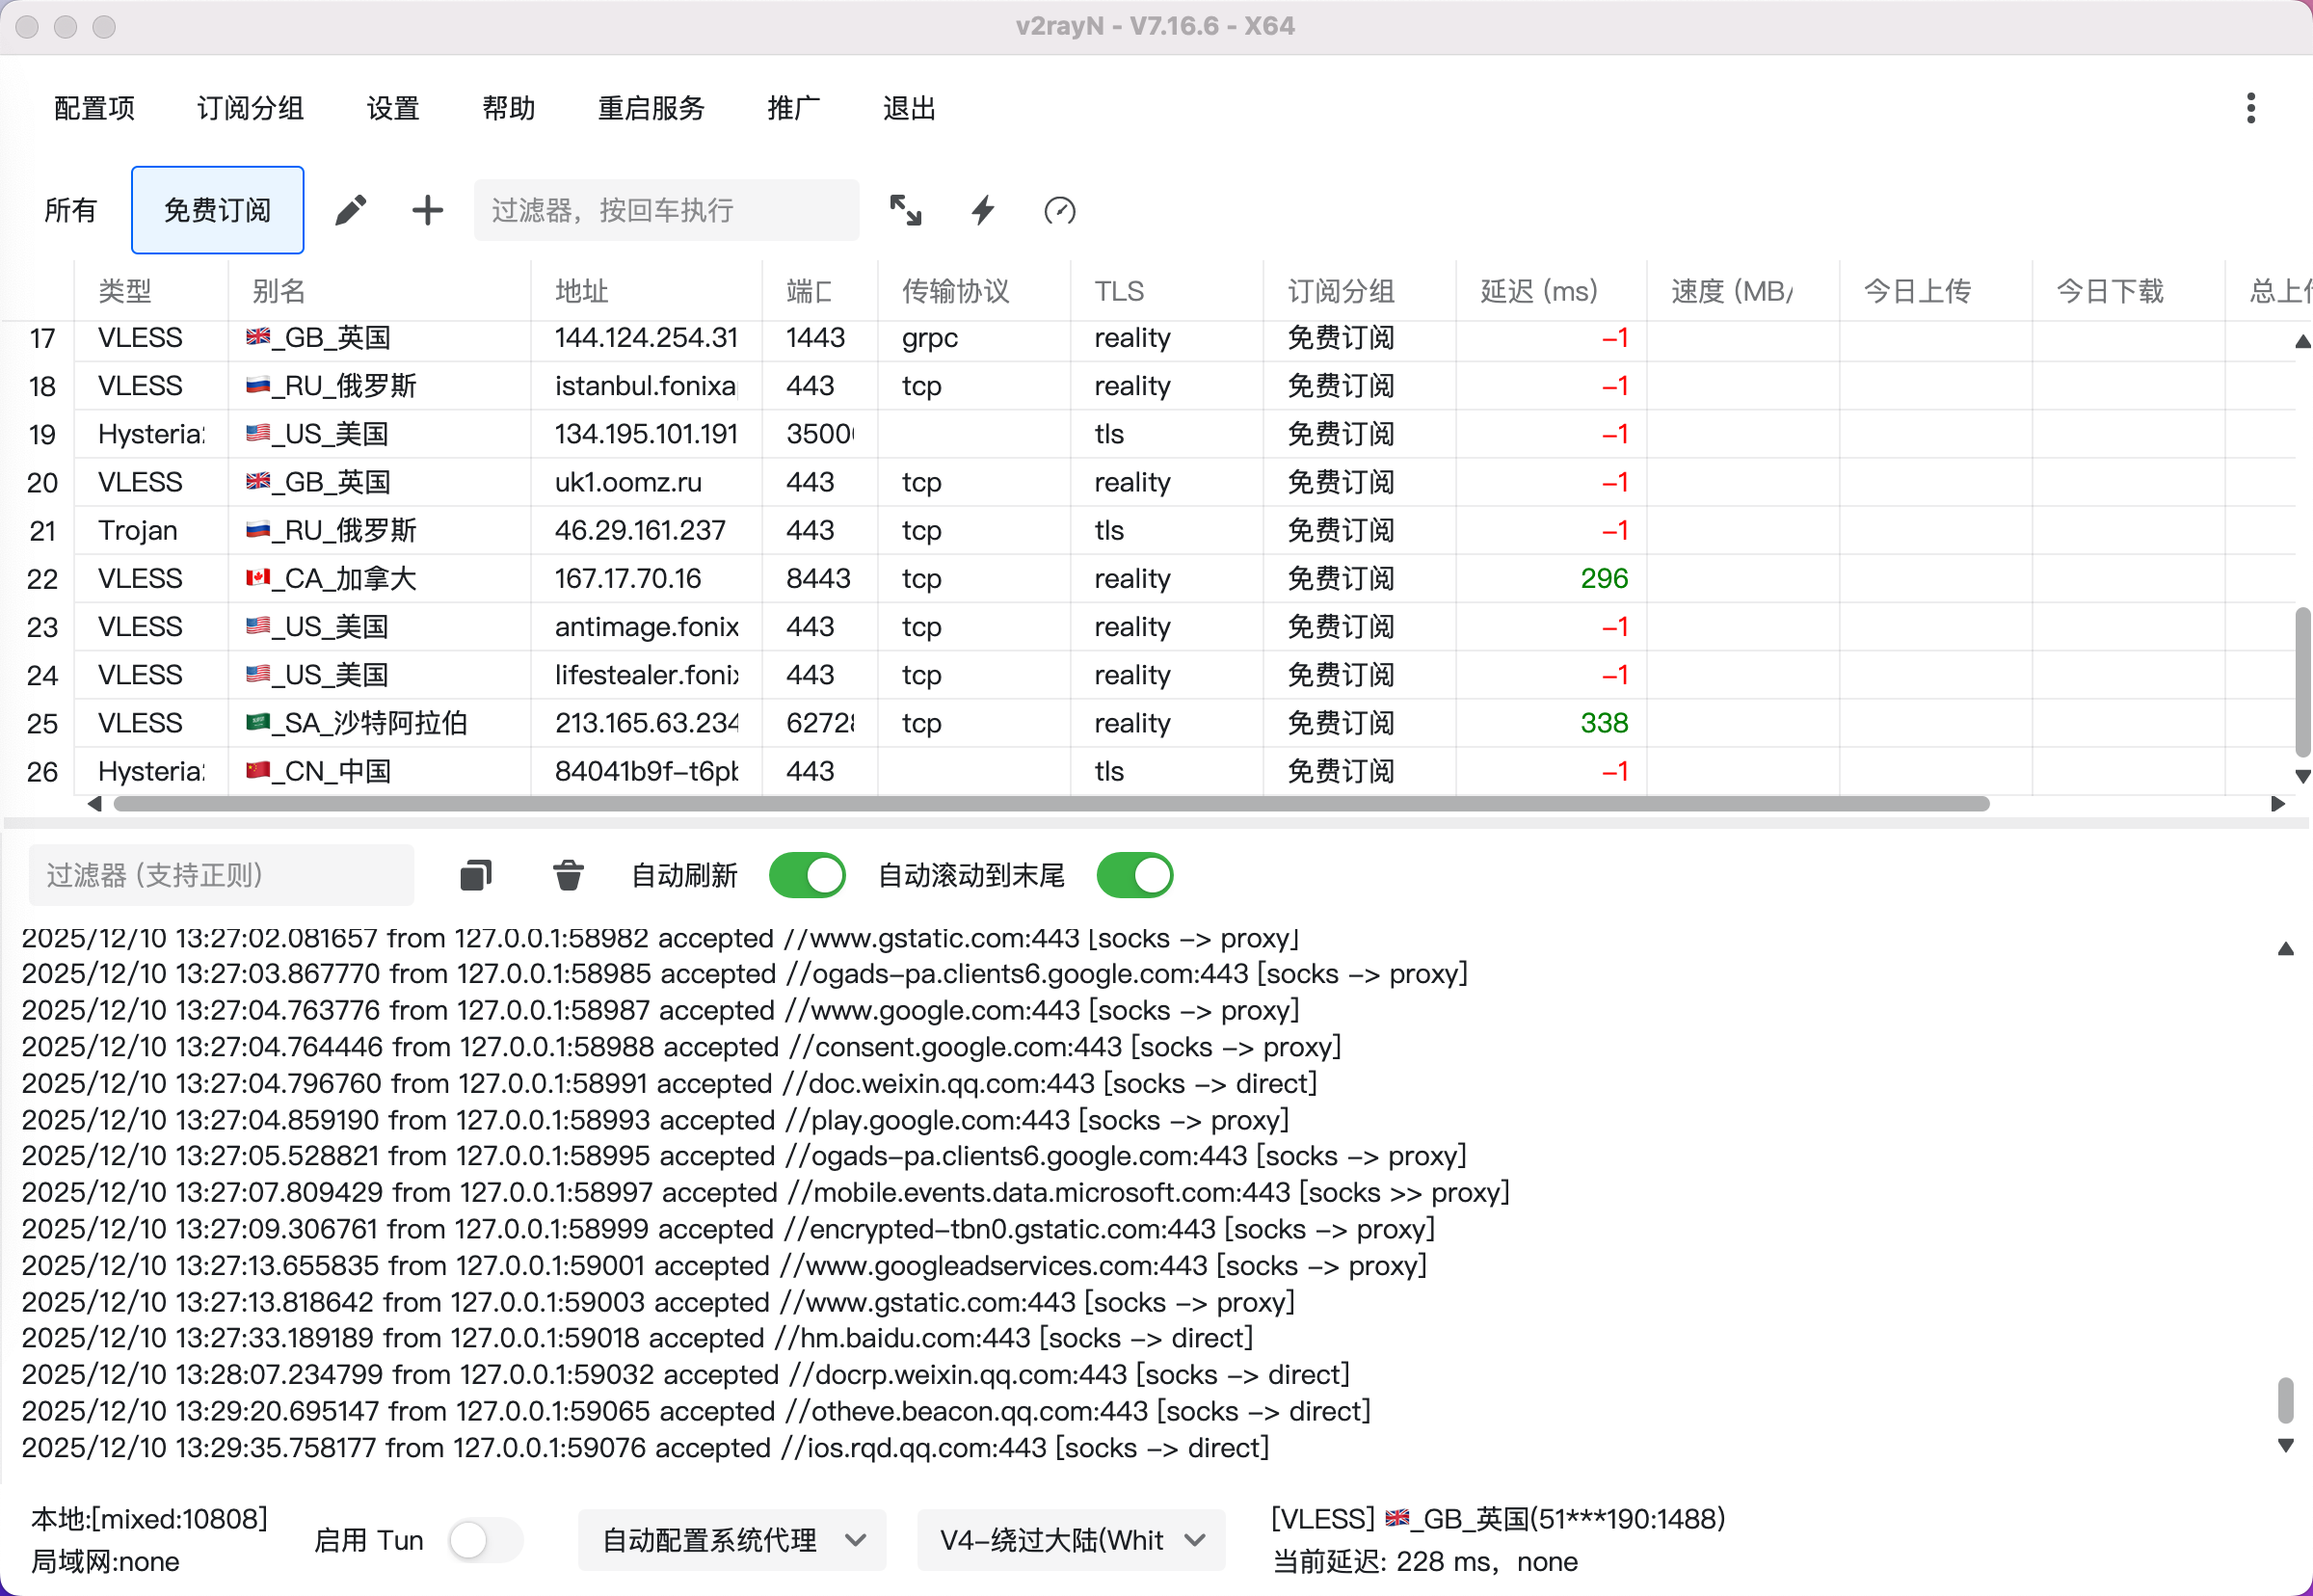Open the 订阅分组 menu

tap(250, 108)
